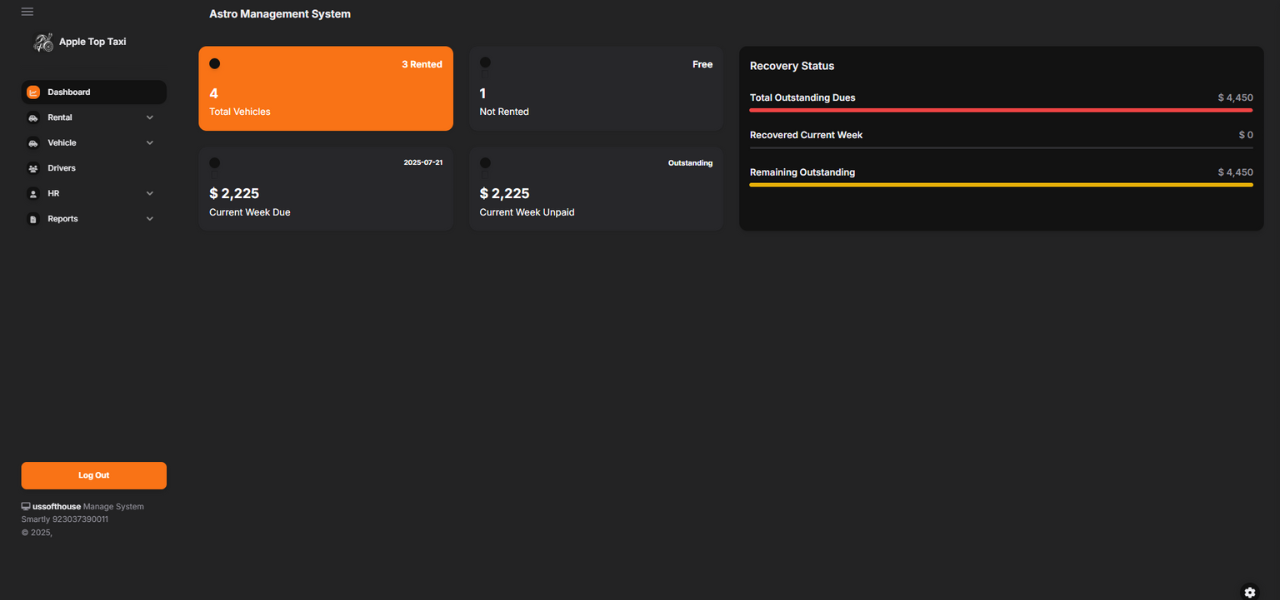Viewport: 1280px width, 600px height.
Task: Click the Total Outstanding Dues label
Action: 803,98
